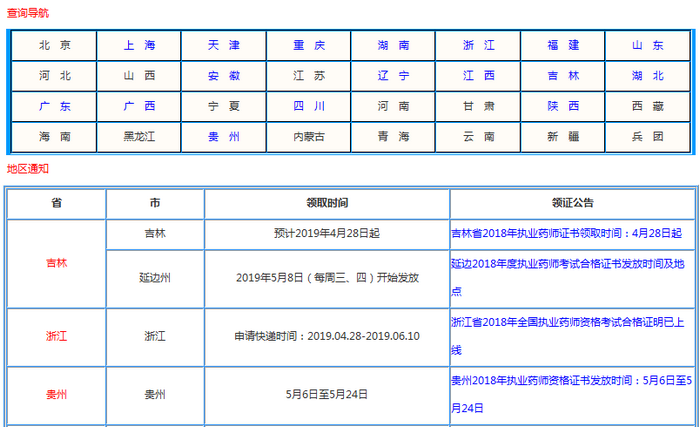Click the red 贵州 province cell in the table
This screenshot has width=700, height=427.
(x=56, y=394)
